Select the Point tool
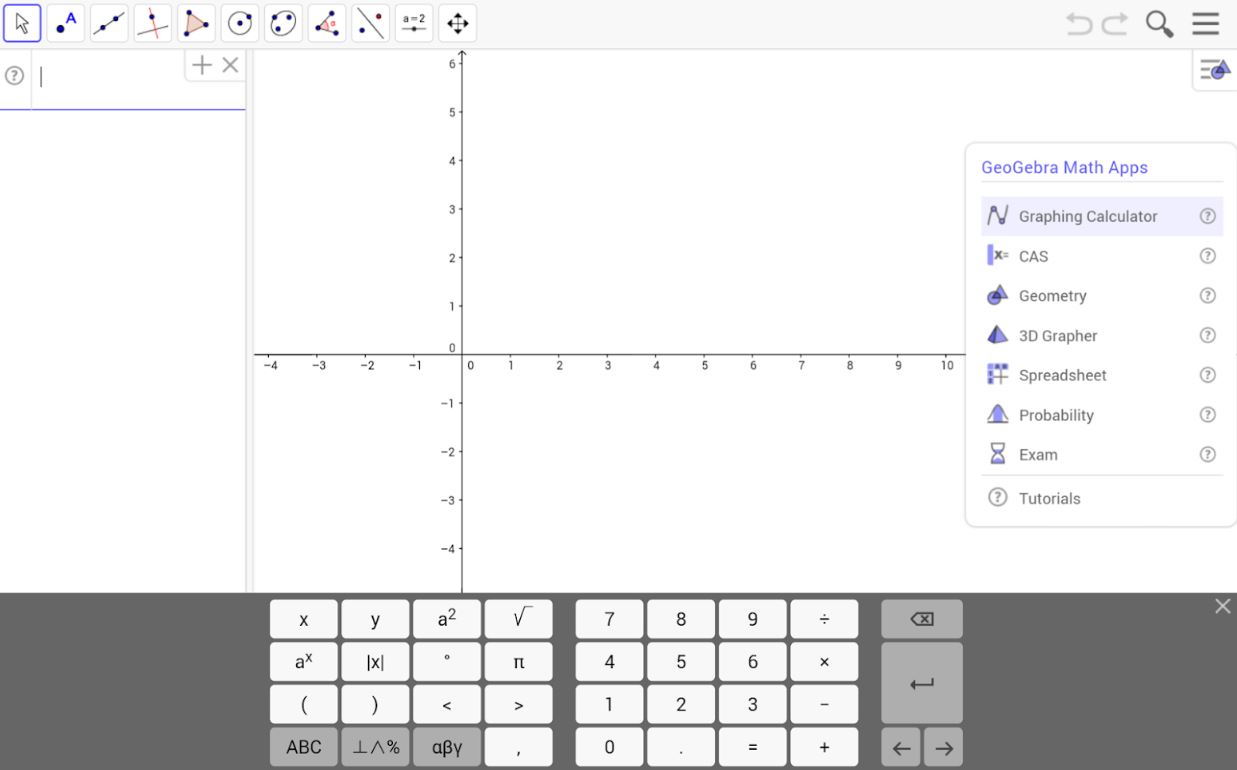This screenshot has height=770, width=1237. click(x=66, y=23)
